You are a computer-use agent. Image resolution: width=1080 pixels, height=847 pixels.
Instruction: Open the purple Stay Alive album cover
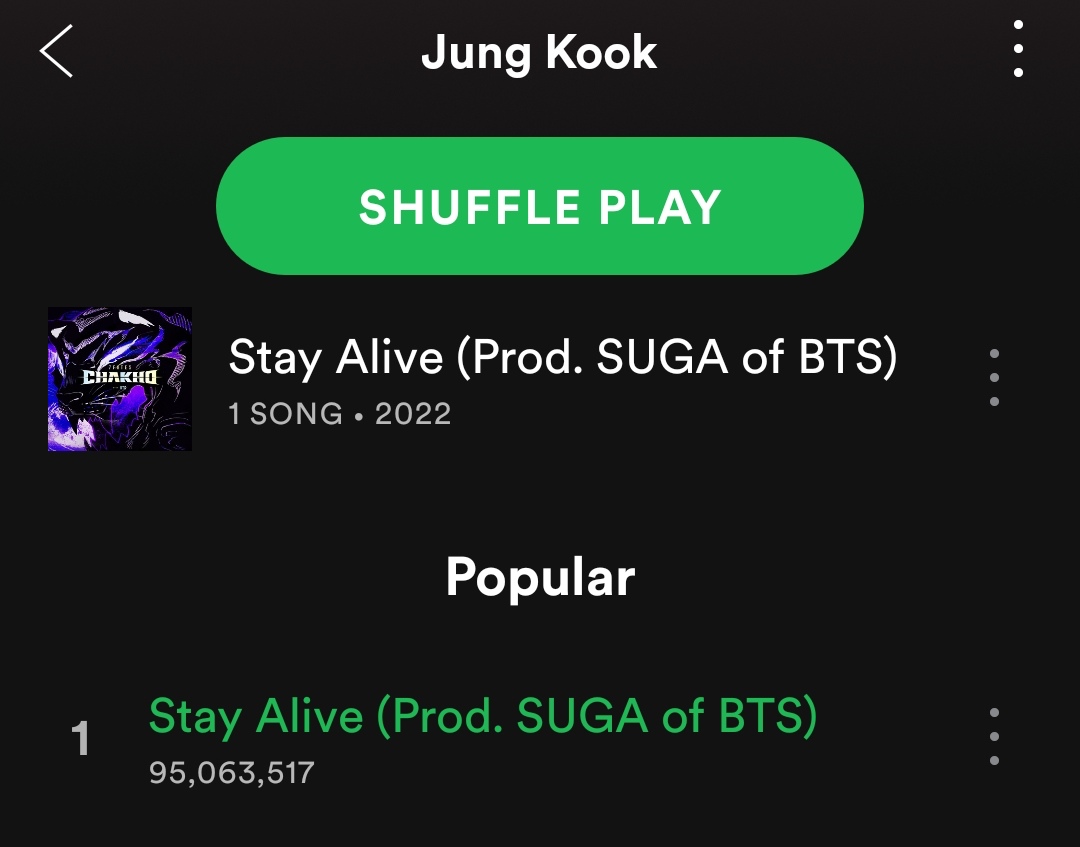(120, 379)
